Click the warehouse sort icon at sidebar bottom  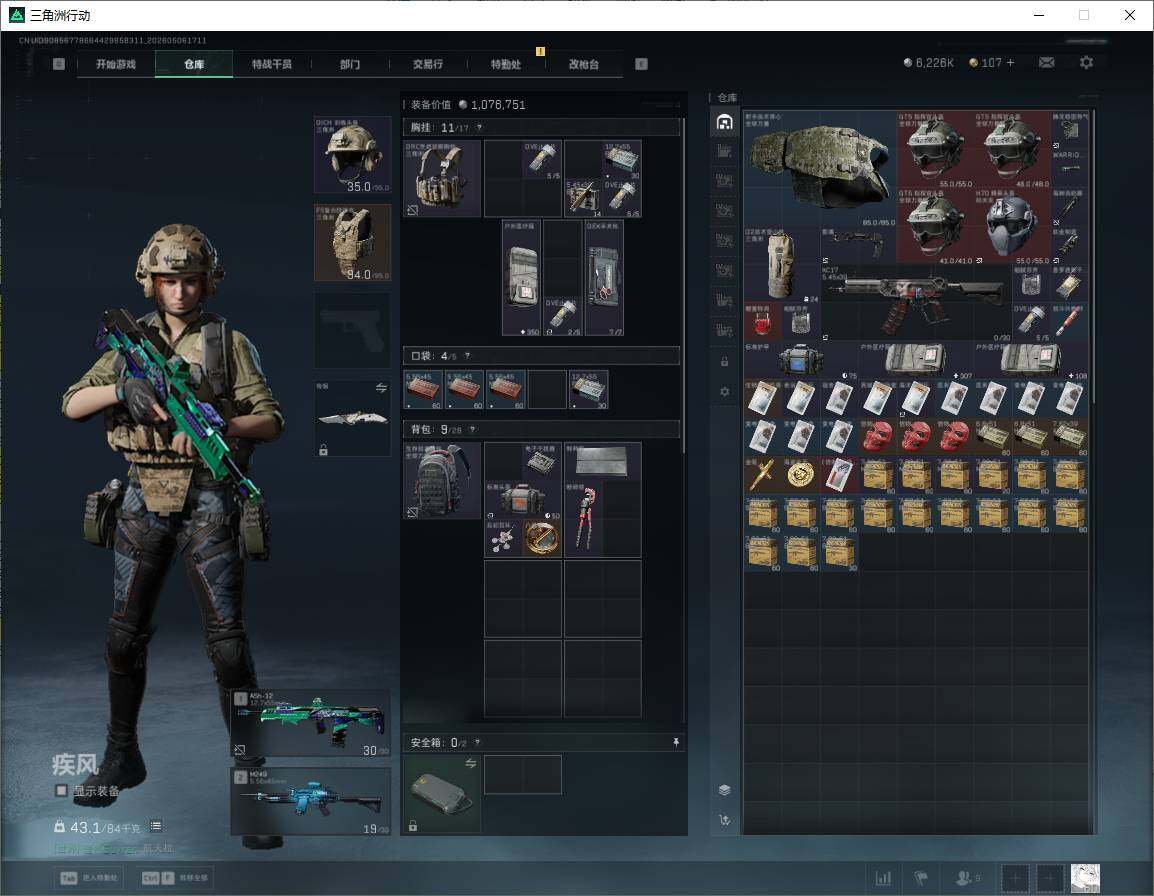click(724, 819)
